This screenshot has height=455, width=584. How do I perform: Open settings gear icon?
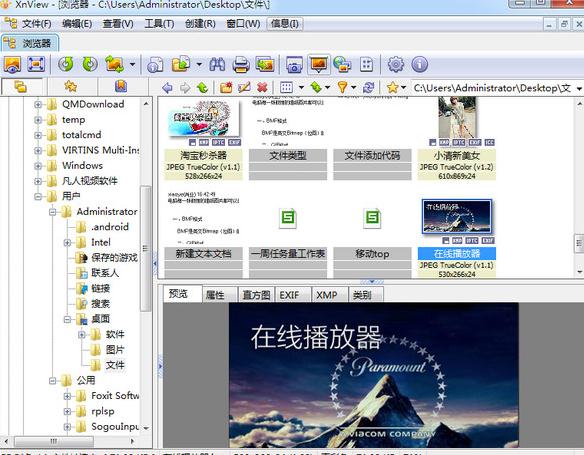point(396,64)
